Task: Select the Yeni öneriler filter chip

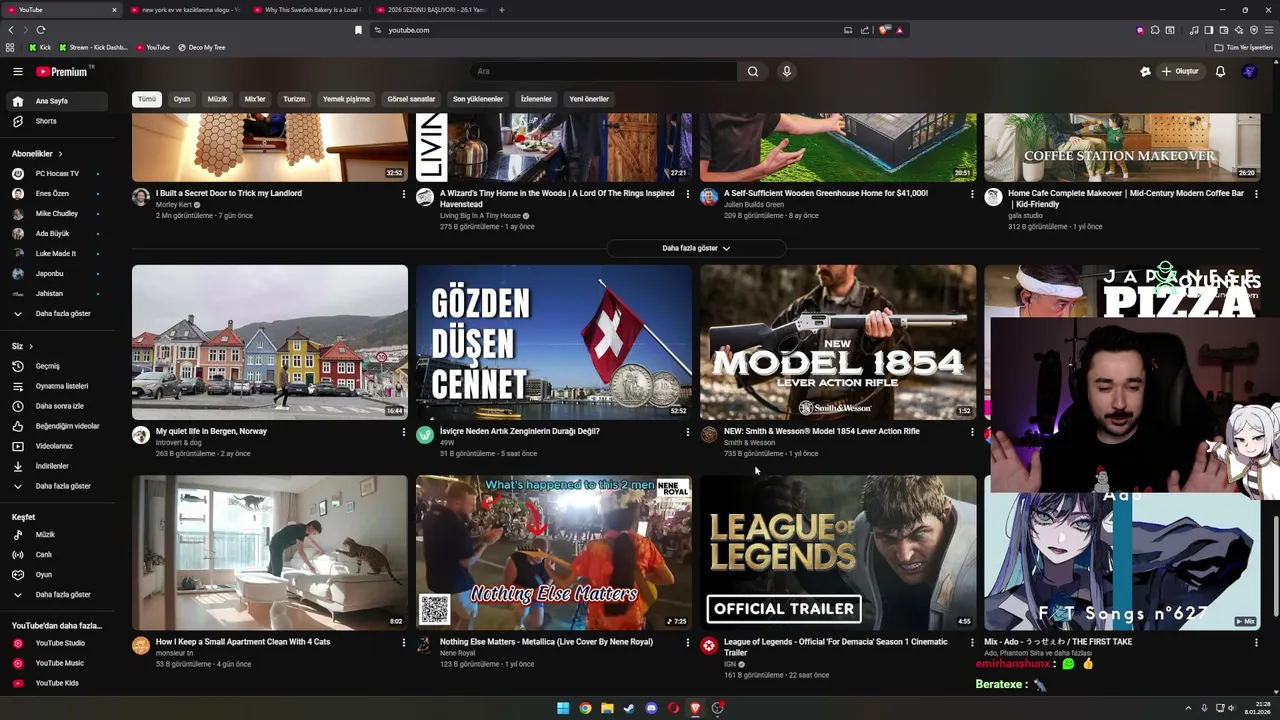Action: [x=589, y=99]
